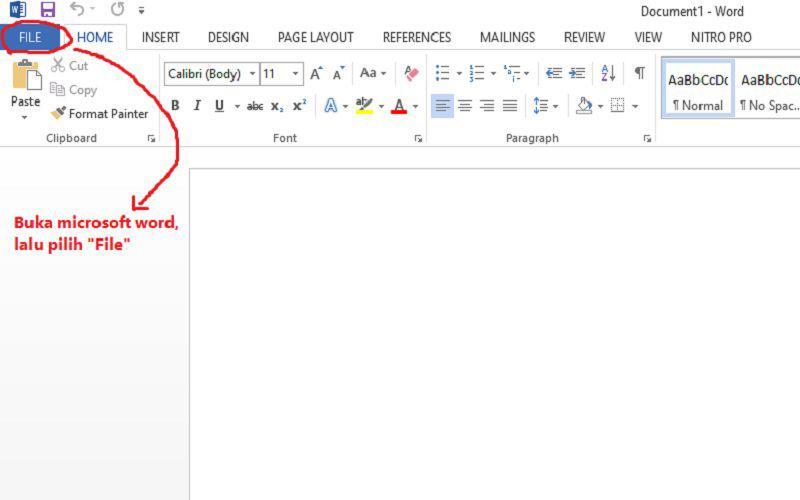Switch to the DESIGN tab
The image size is (800, 500).
228,37
